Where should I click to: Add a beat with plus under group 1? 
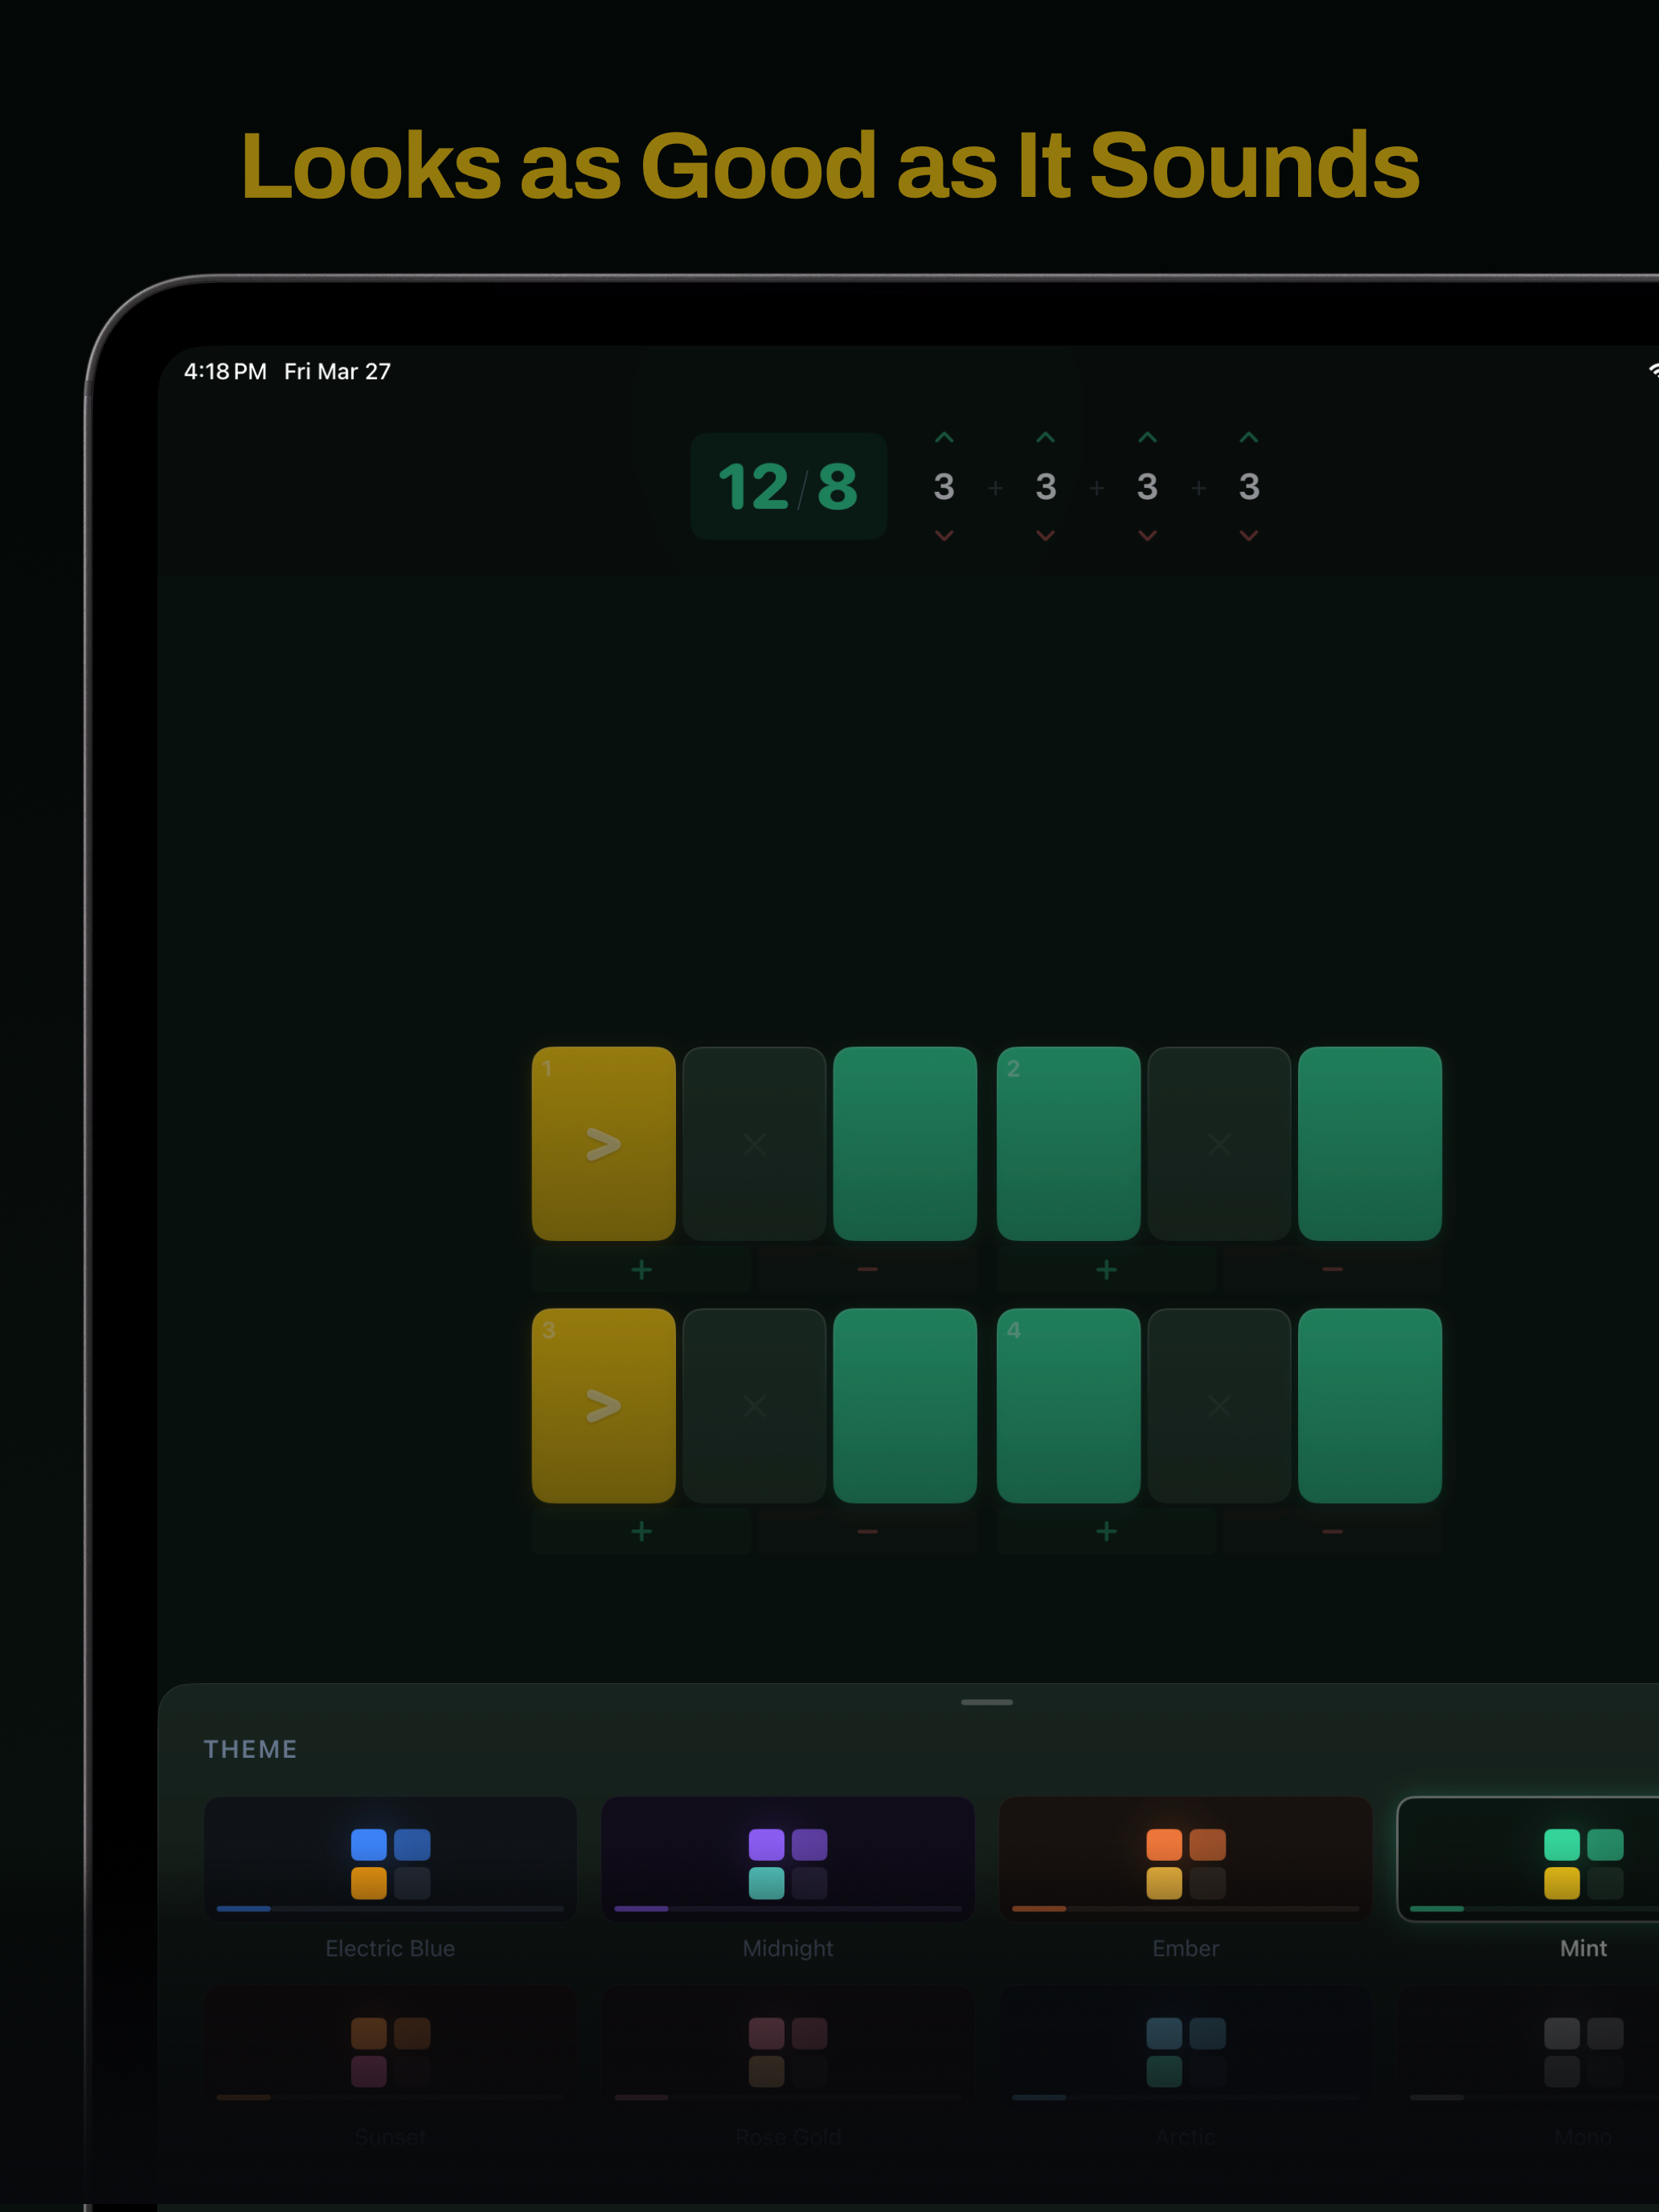point(641,1269)
